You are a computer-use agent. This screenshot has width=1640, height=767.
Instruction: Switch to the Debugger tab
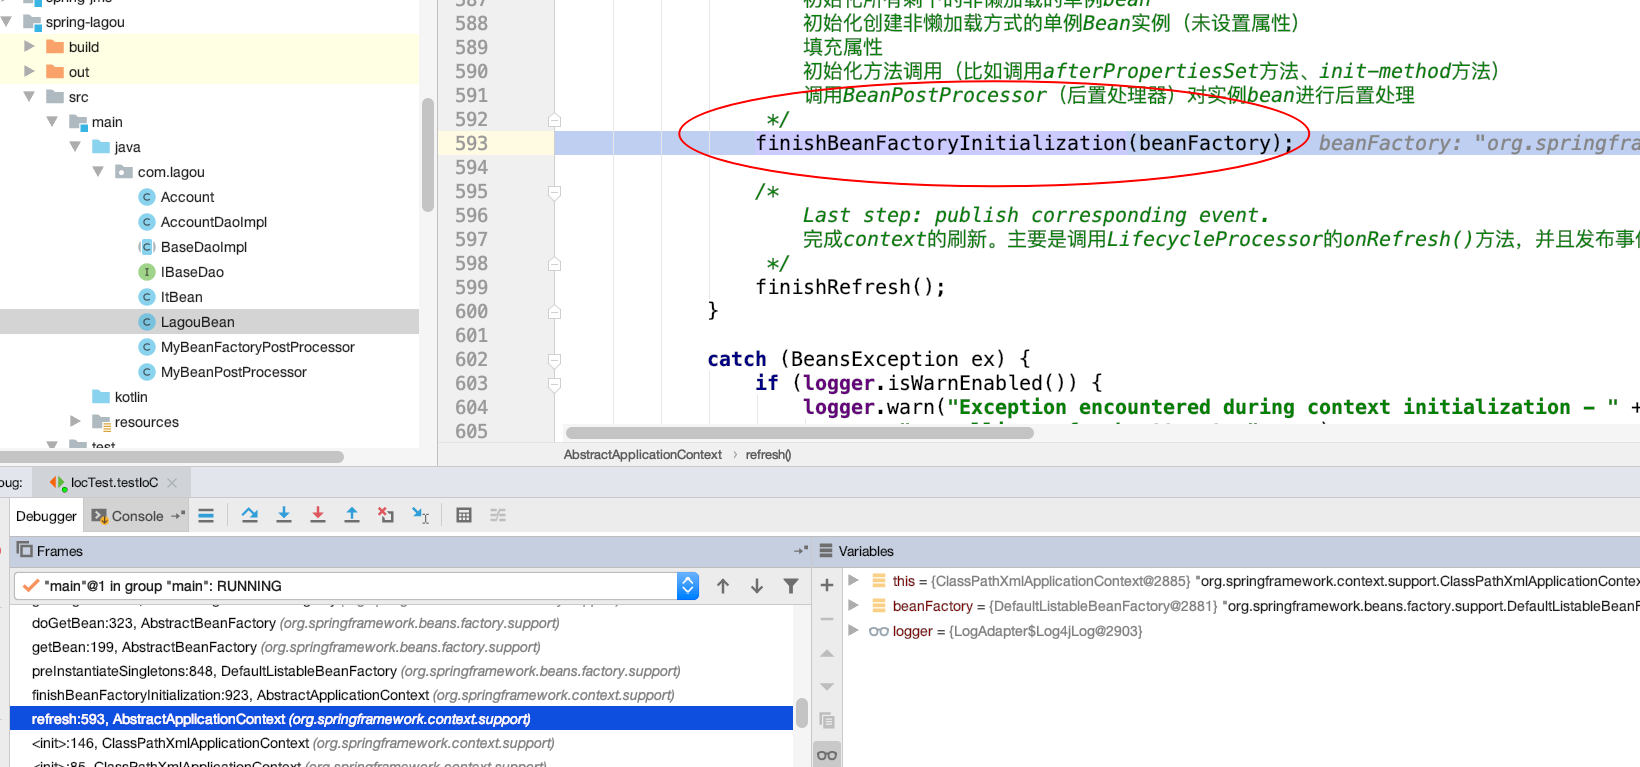point(46,516)
